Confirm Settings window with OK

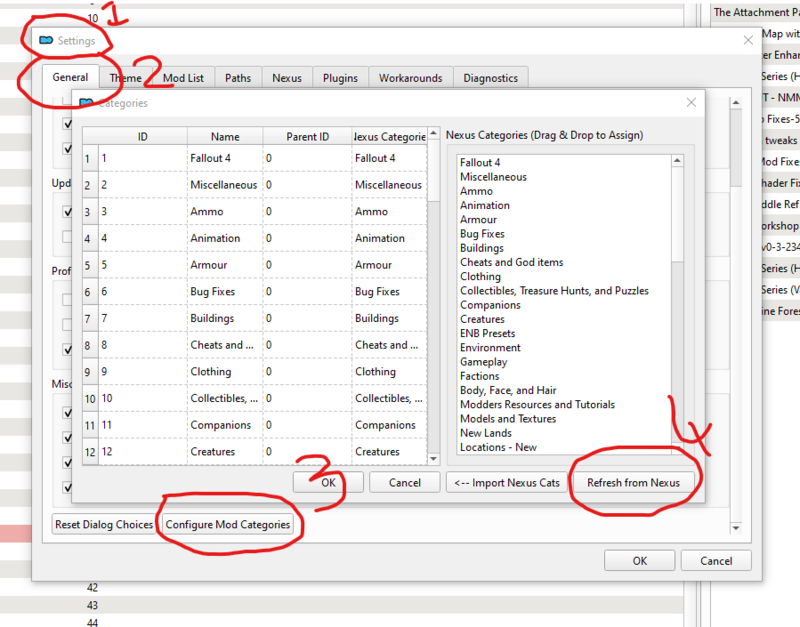640,561
